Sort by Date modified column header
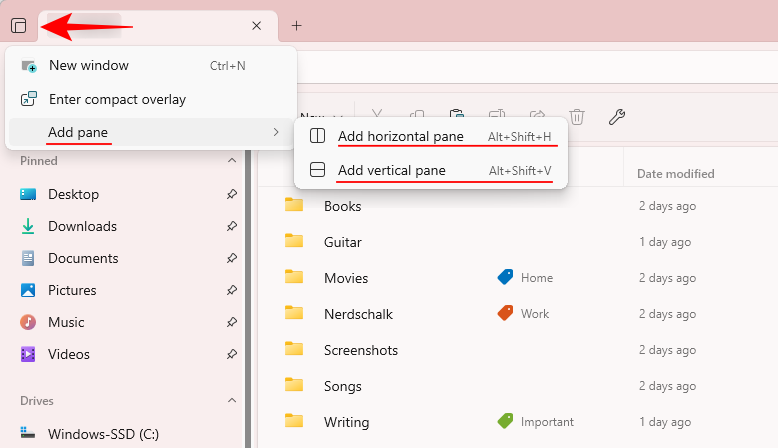The width and height of the screenshot is (778, 448). coord(675,174)
